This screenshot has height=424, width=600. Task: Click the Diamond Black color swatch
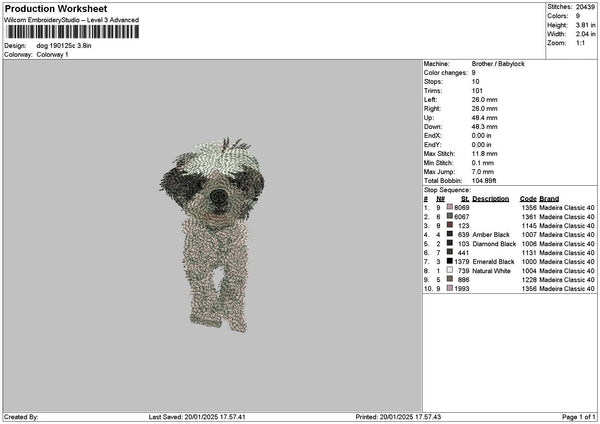click(x=450, y=243)
